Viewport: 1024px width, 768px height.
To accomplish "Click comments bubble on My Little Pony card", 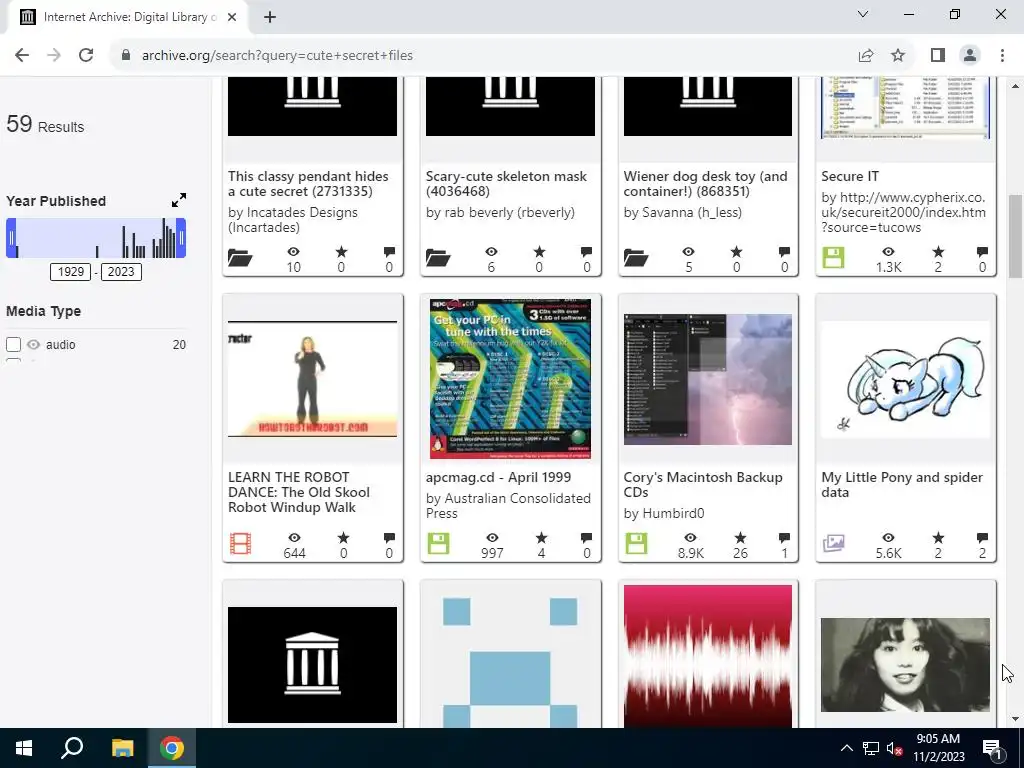I will click(982, 537).
